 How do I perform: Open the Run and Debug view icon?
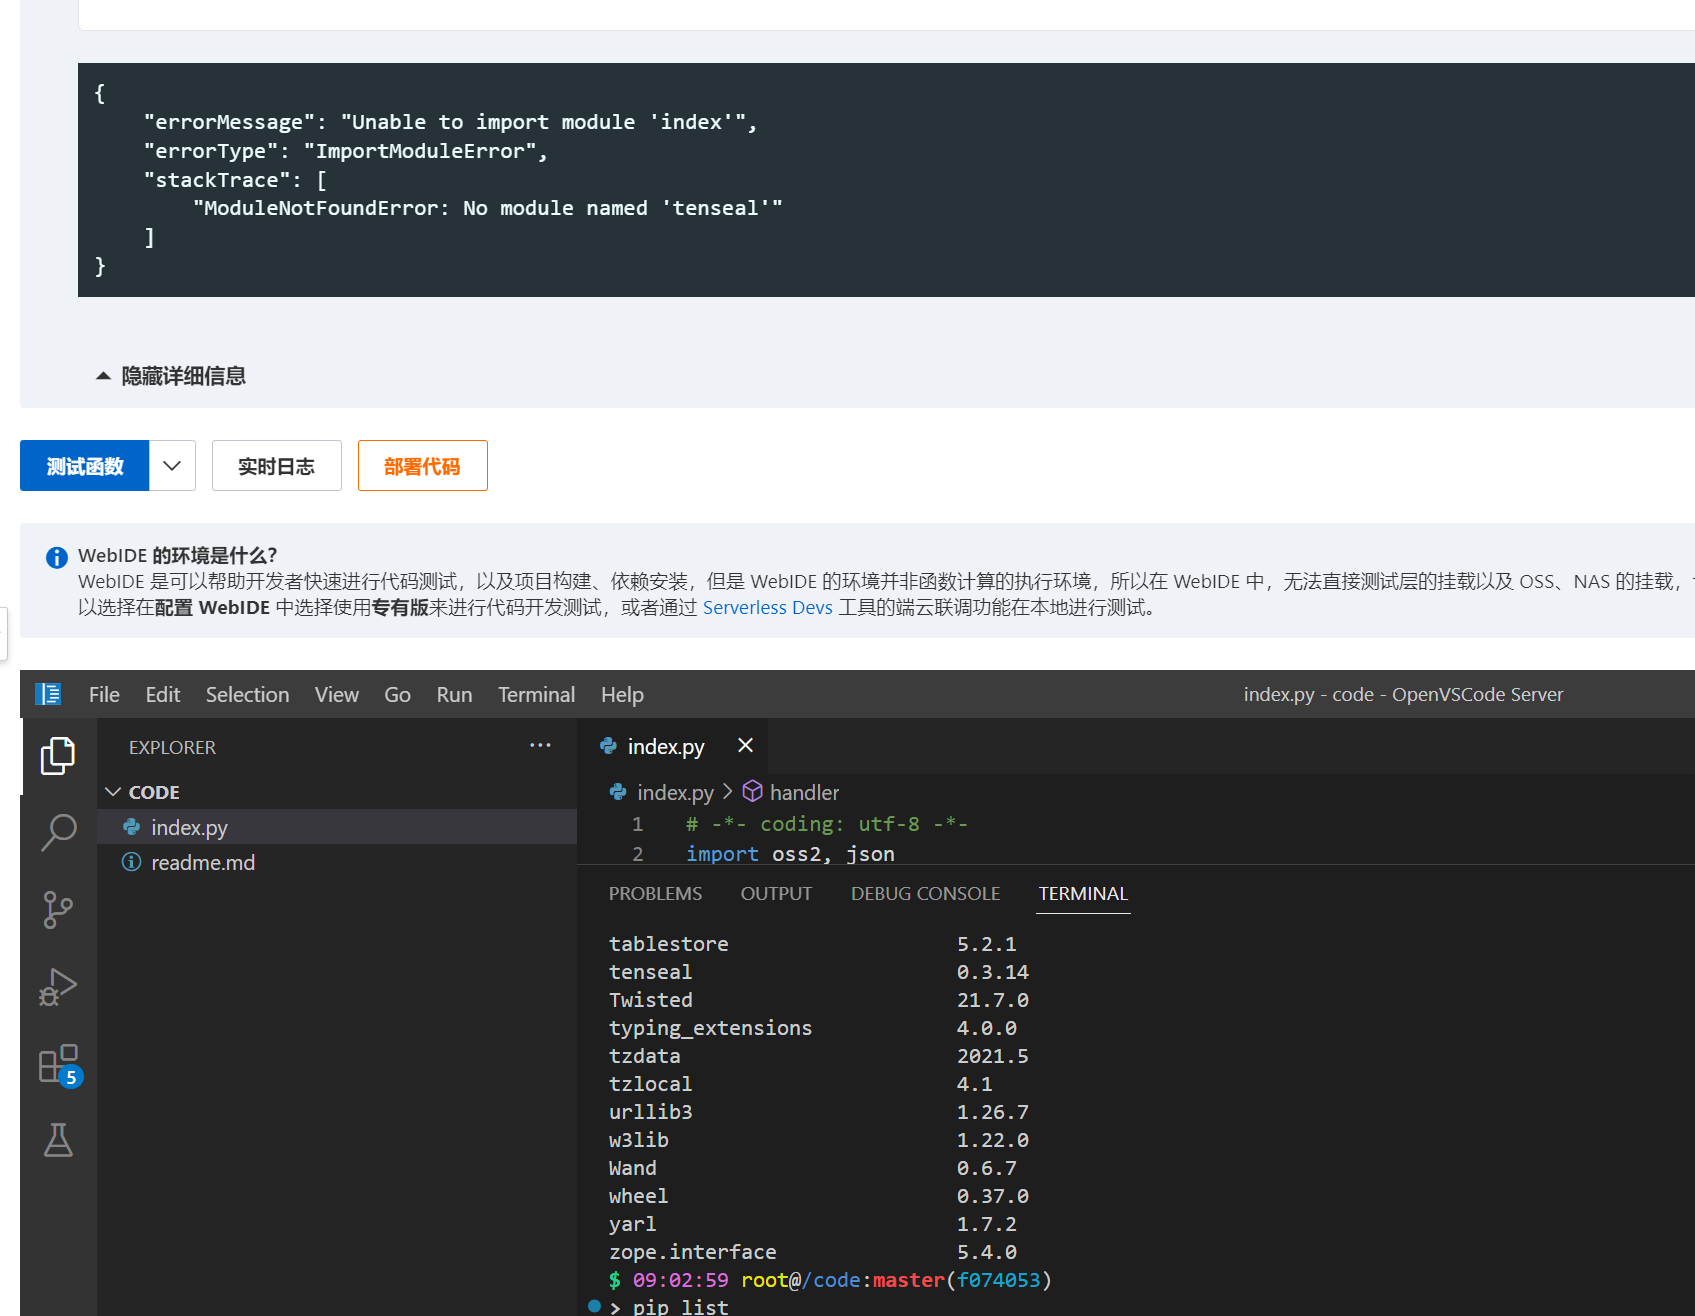58,987
